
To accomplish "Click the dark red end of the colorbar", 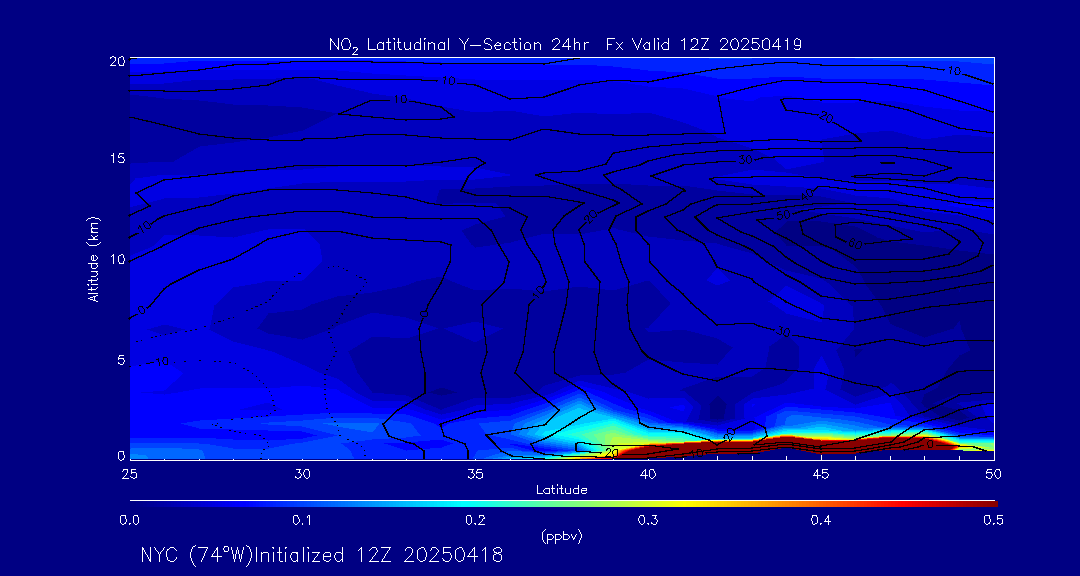I will click(x=982, y=504).
